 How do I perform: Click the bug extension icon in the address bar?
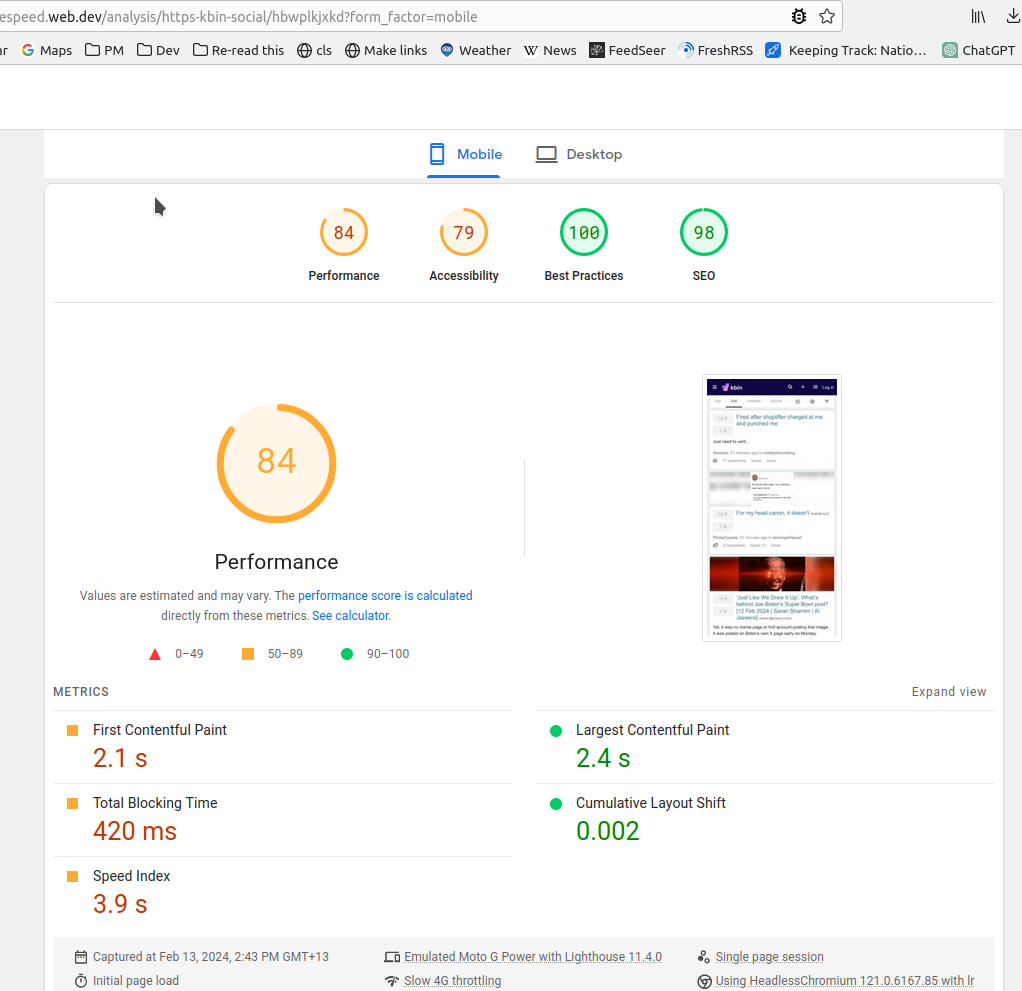[798, 16]
